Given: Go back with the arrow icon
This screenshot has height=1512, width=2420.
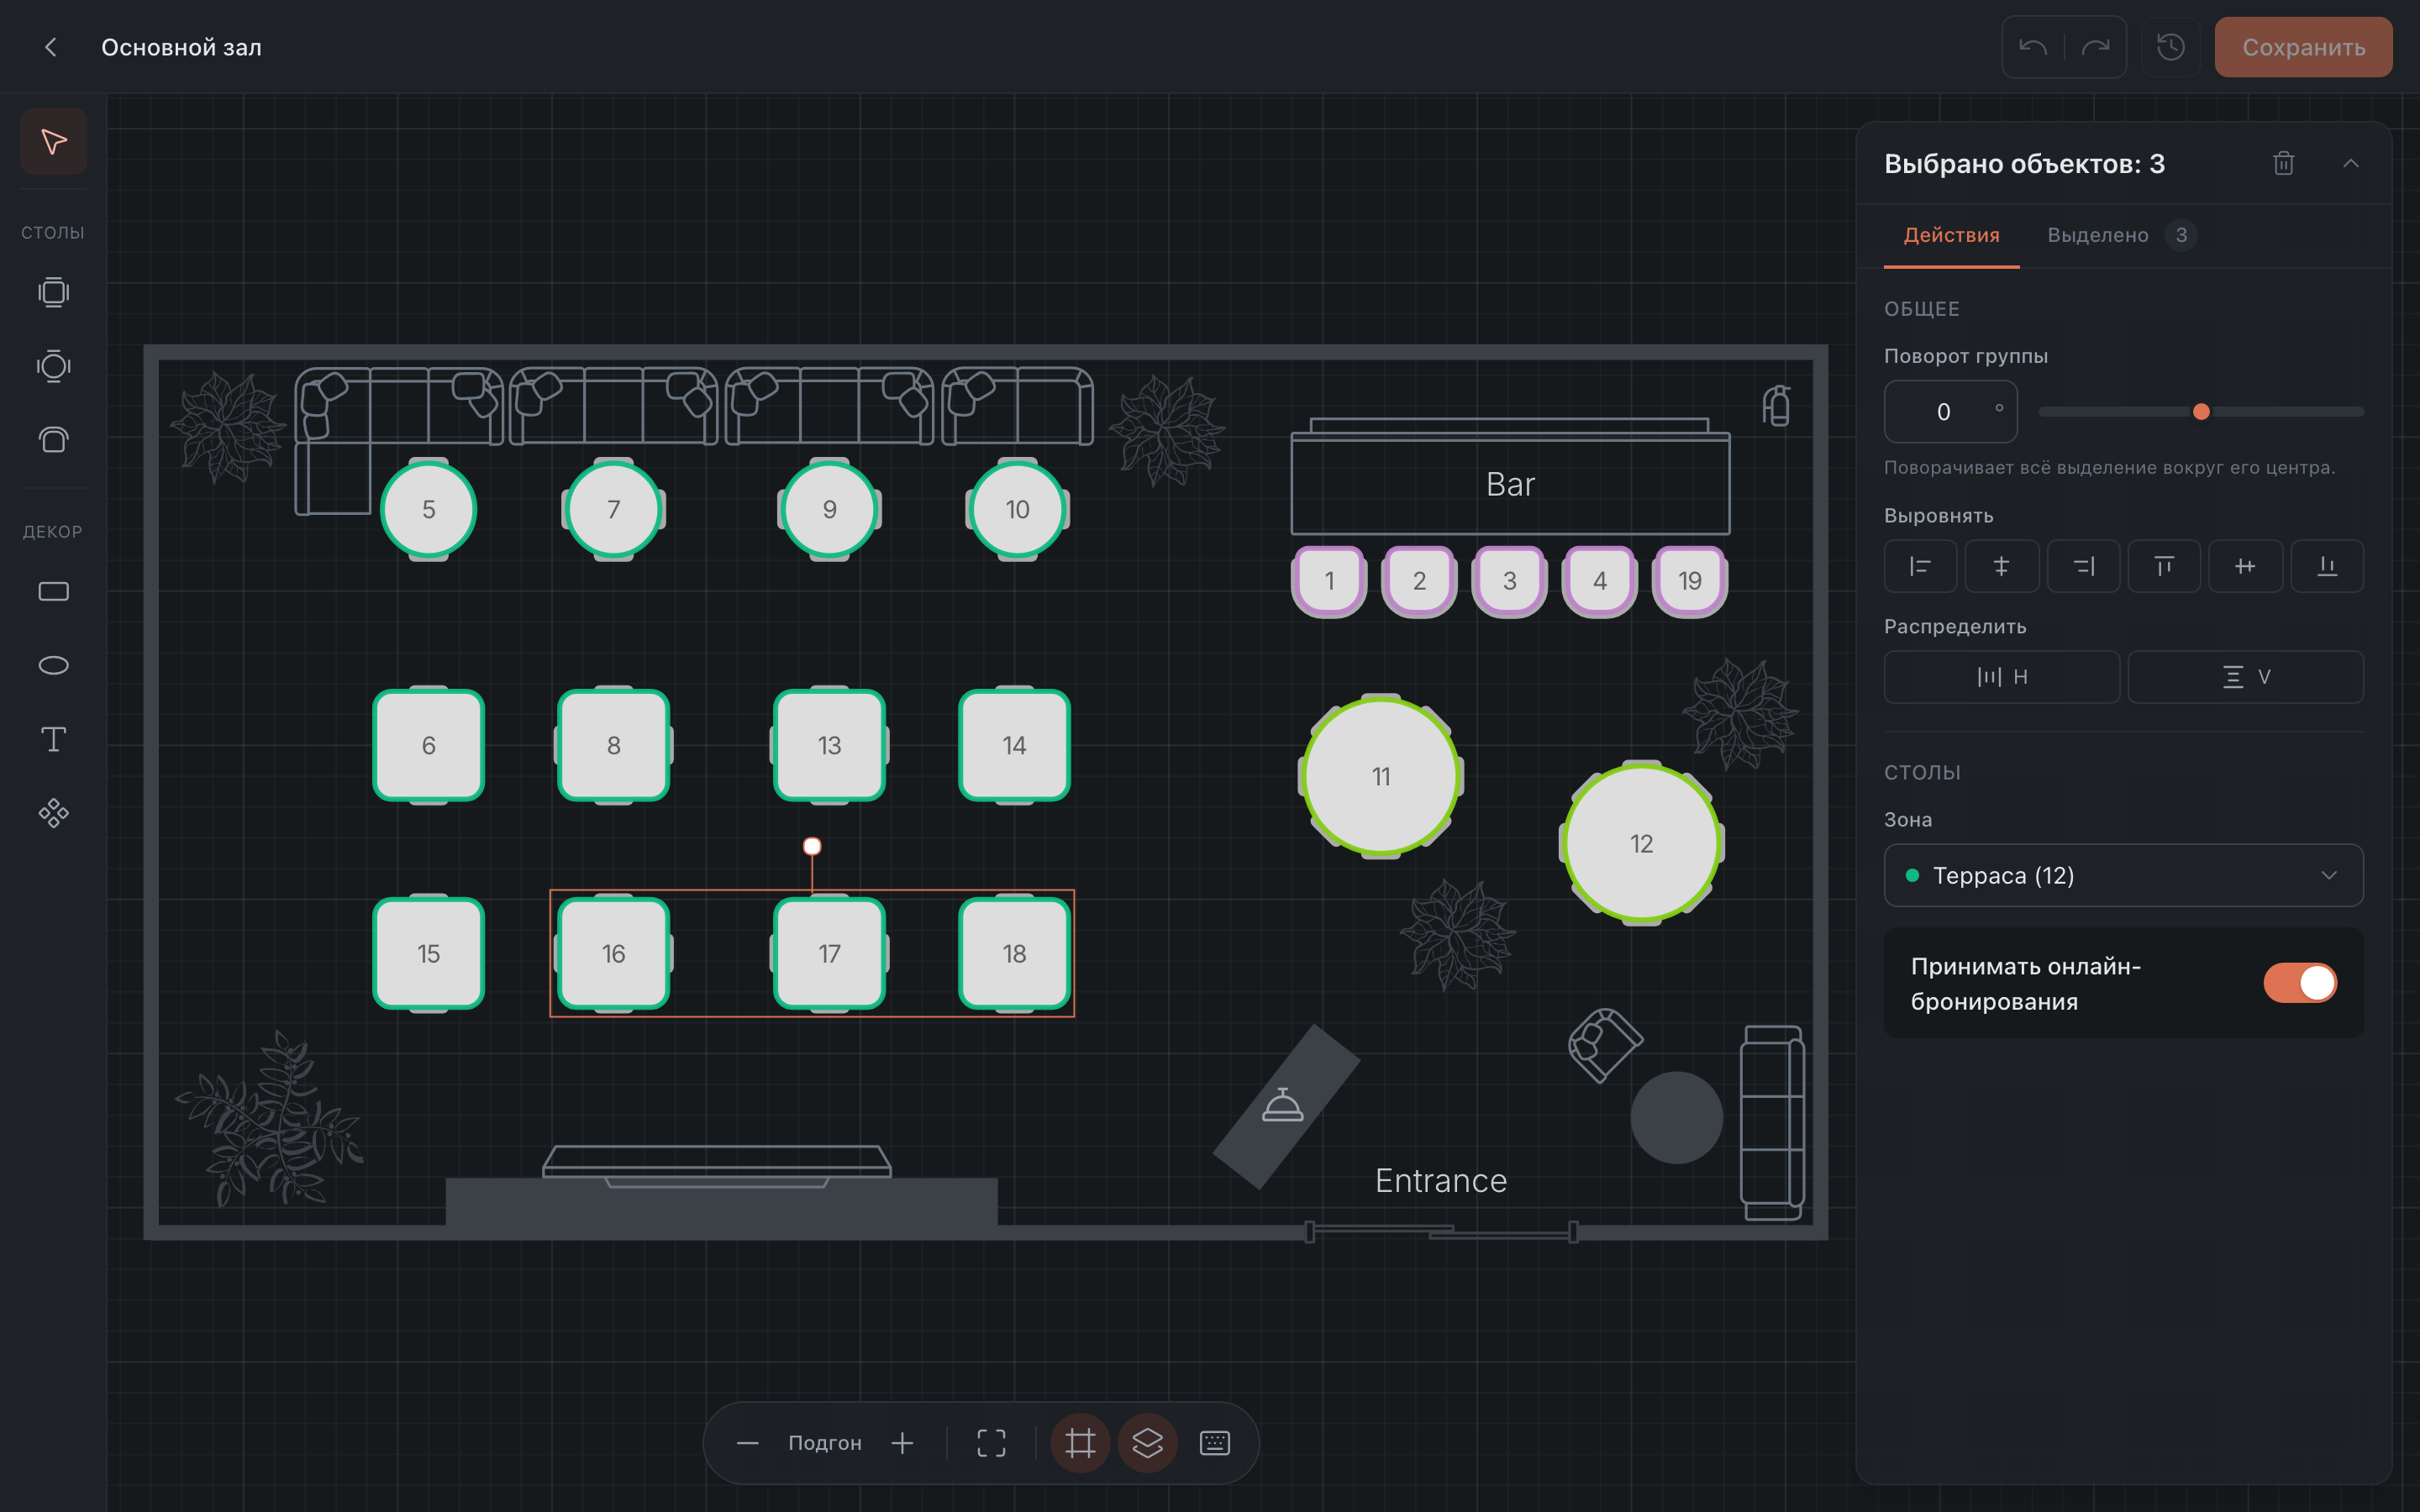Looking at the screenshot, I should [x=51, y=47].
